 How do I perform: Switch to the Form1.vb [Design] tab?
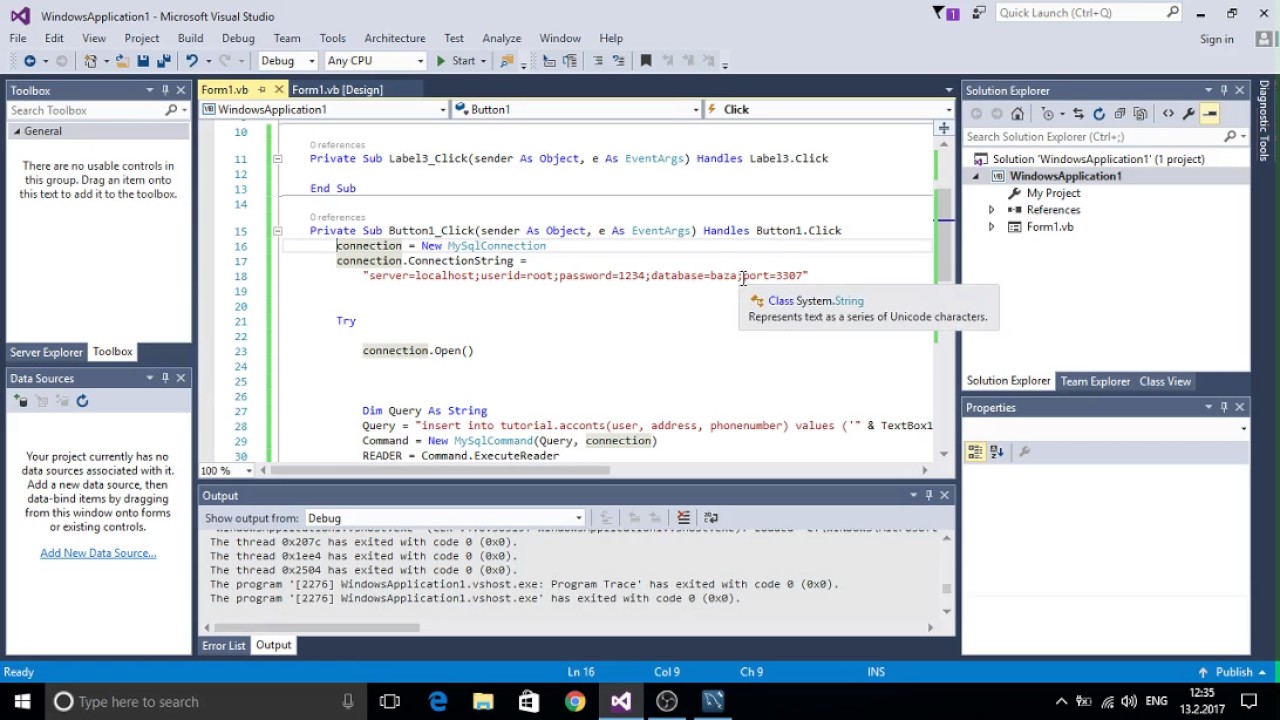(337, 90)
